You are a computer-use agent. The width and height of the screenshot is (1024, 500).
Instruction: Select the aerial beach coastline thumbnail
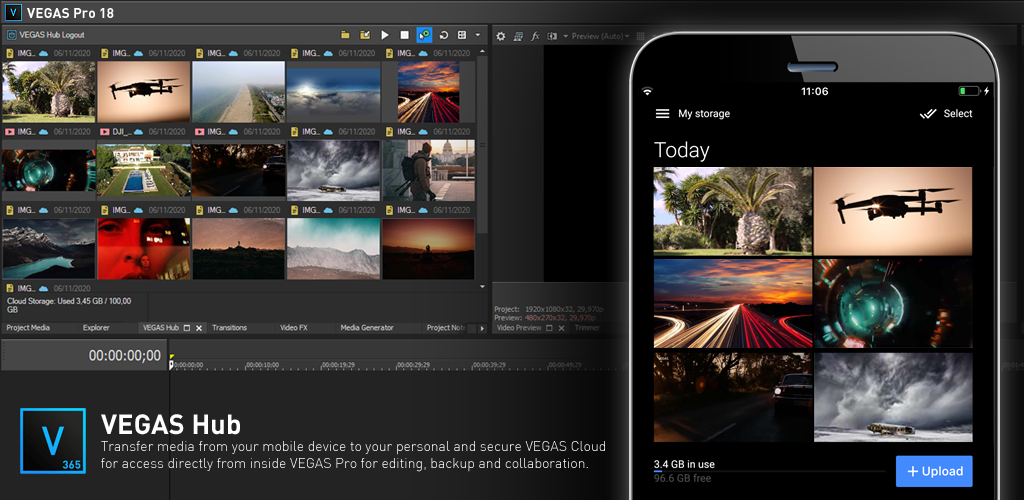238,92
